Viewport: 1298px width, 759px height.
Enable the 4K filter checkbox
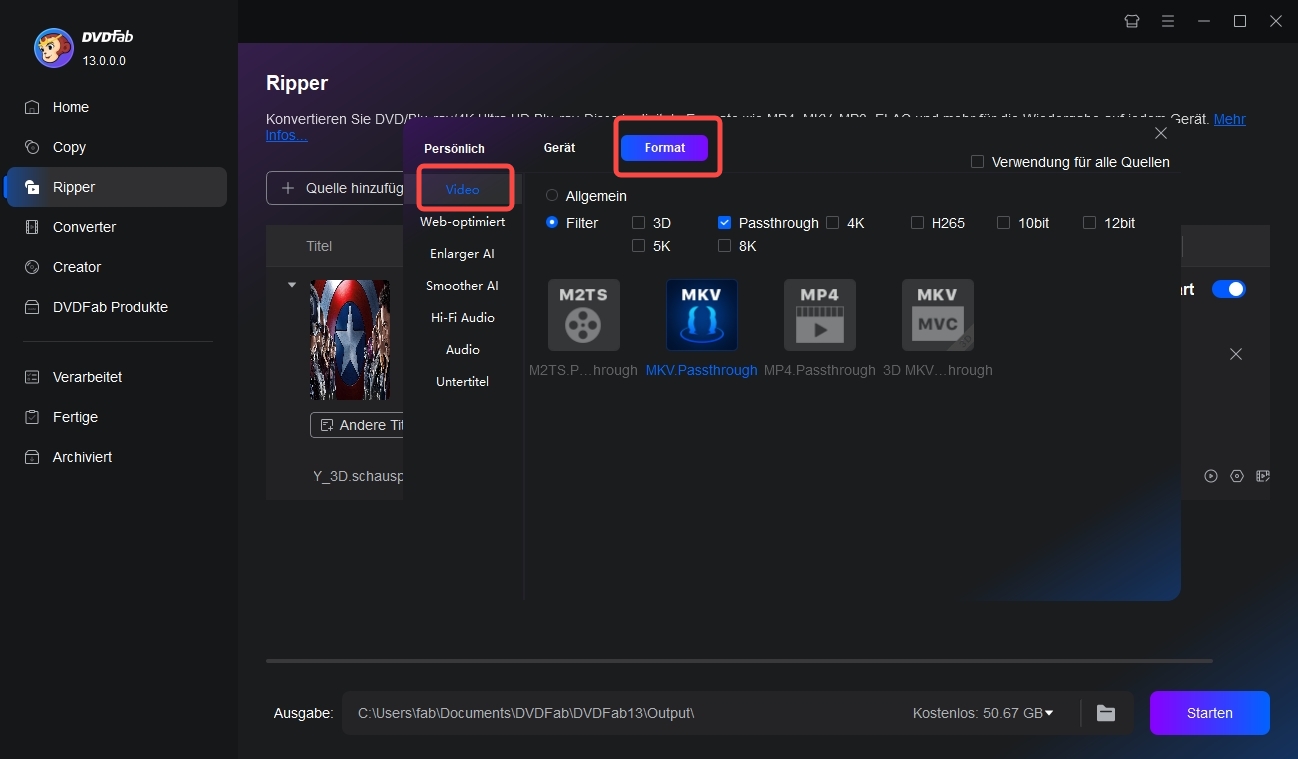(833, 223)
